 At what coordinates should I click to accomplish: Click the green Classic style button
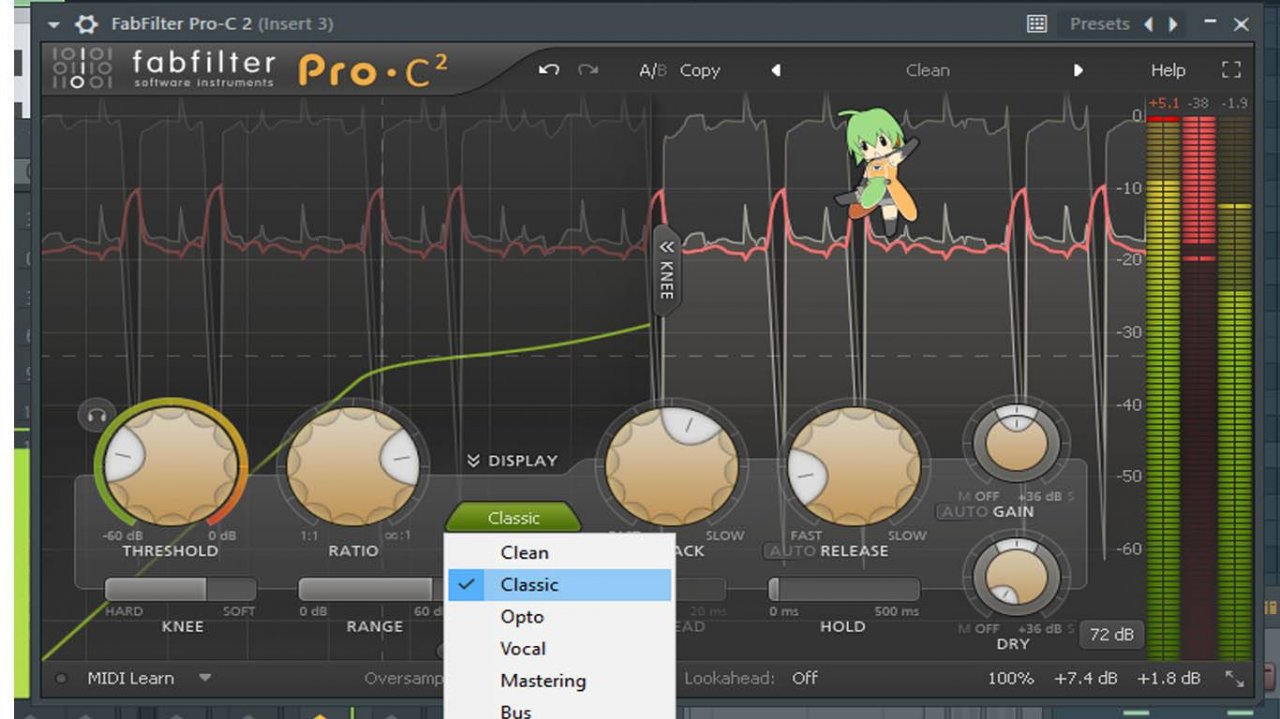click(x=513, y=517)
